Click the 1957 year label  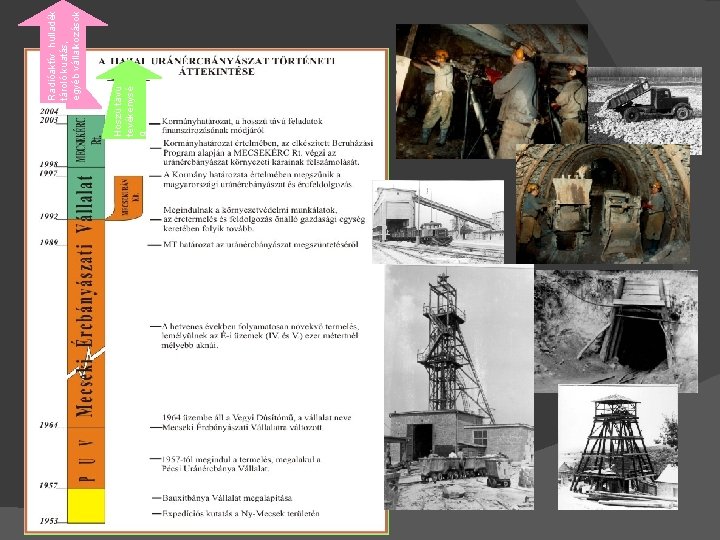pos(49,485)
